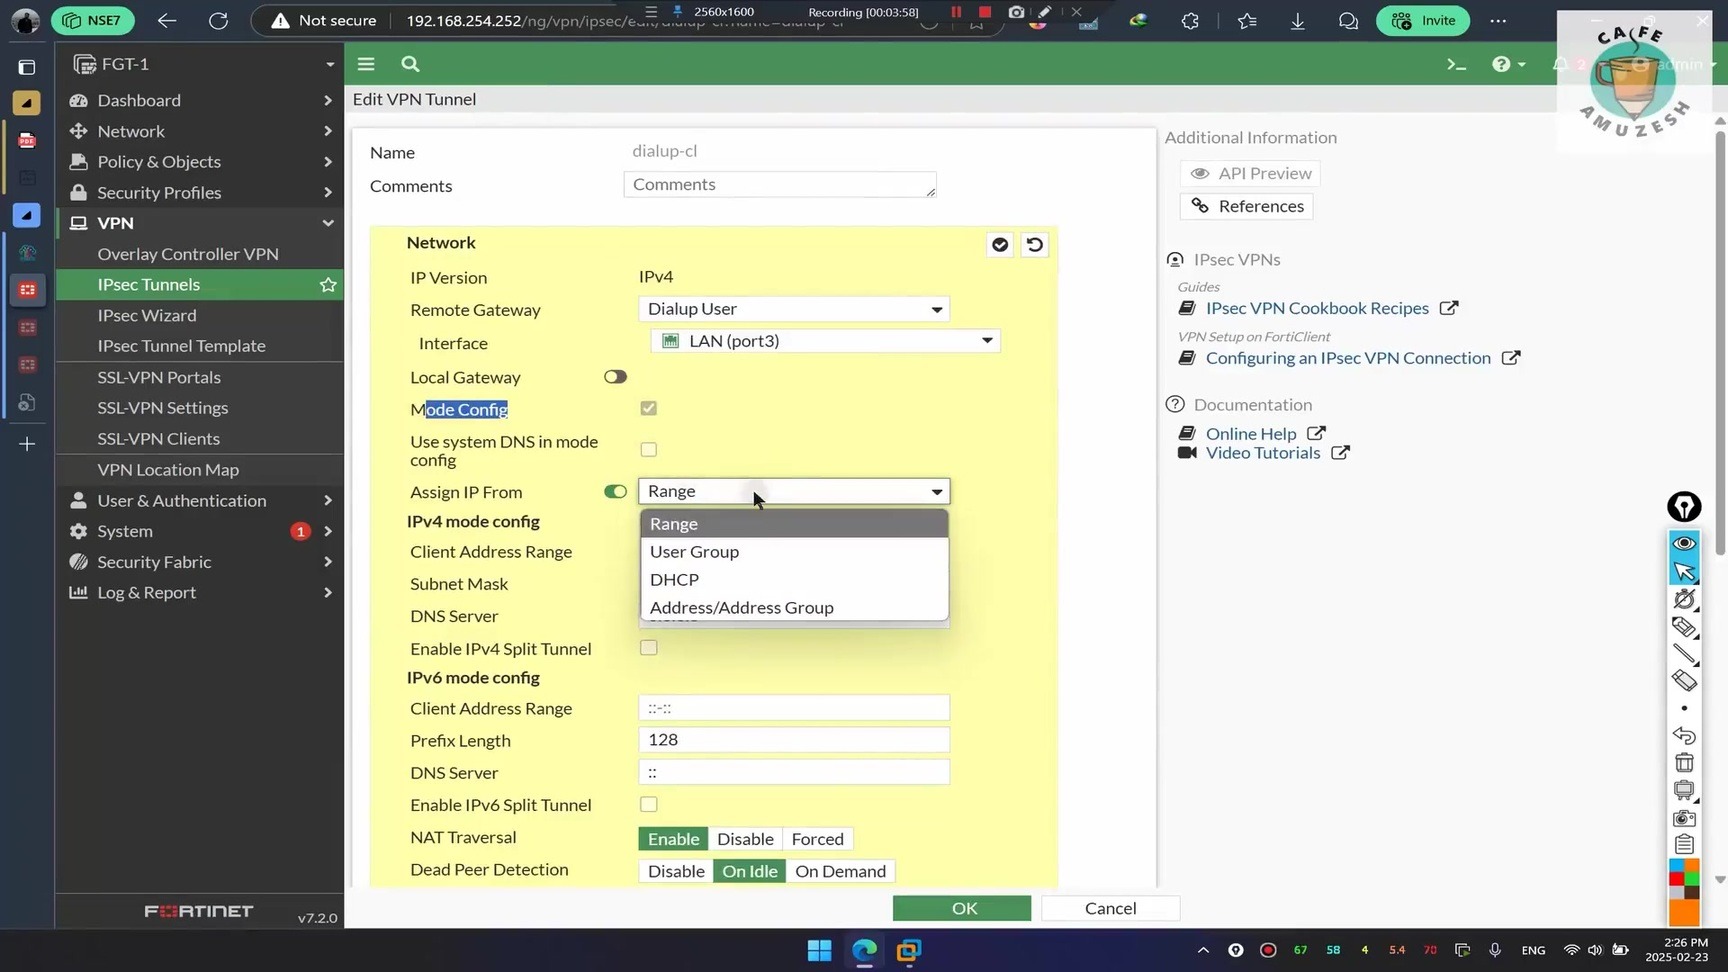Expand the Network menu section
Image resolution: width=1728 pixels, height=972 pixels.
(x=200, y=131)
